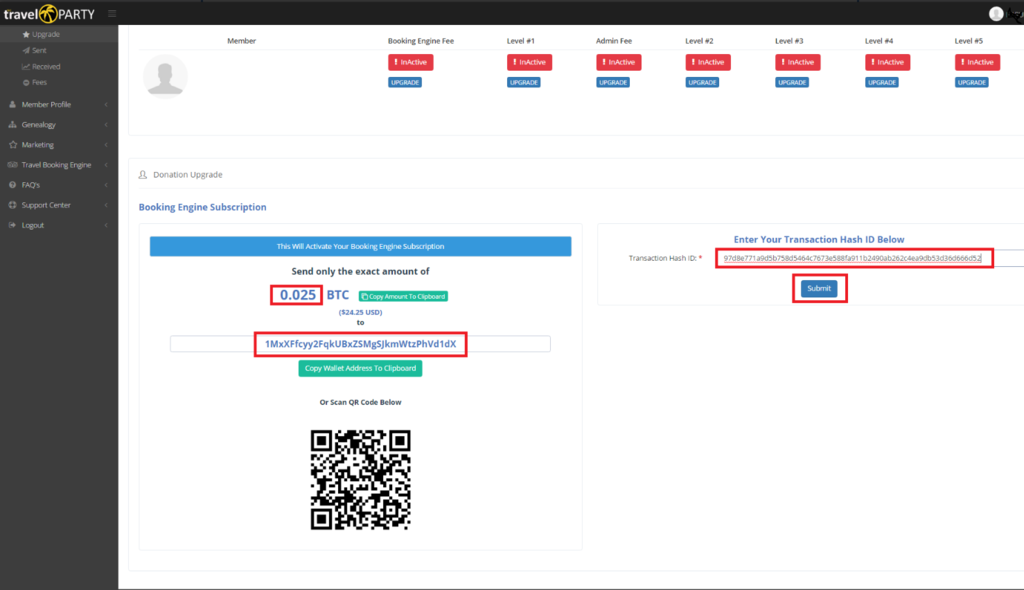Click UPGRADE under Booking Engine Fee
Viewport: 1024px width, 590px height.
[405, 82]
